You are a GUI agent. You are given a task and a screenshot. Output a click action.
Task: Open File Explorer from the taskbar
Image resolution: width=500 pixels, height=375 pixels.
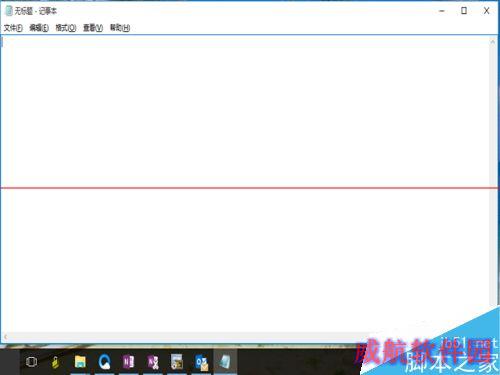80,362
